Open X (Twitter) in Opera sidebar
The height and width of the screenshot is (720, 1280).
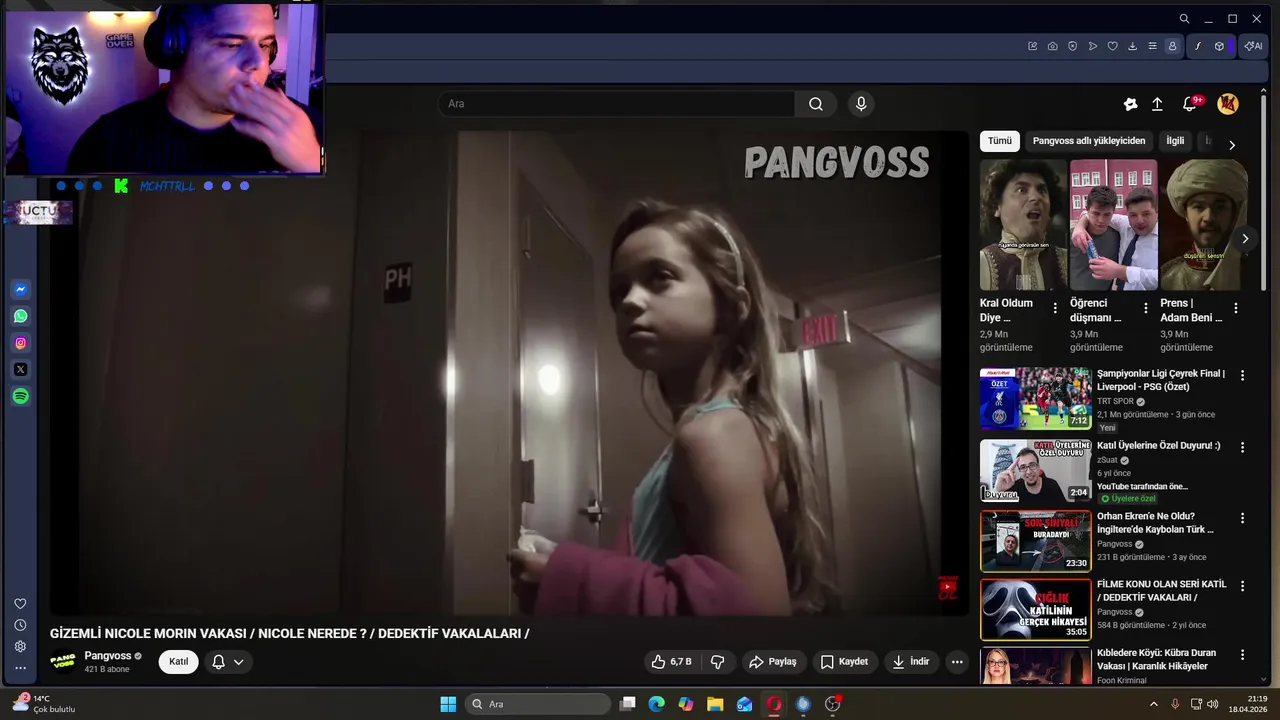[20, 370]
